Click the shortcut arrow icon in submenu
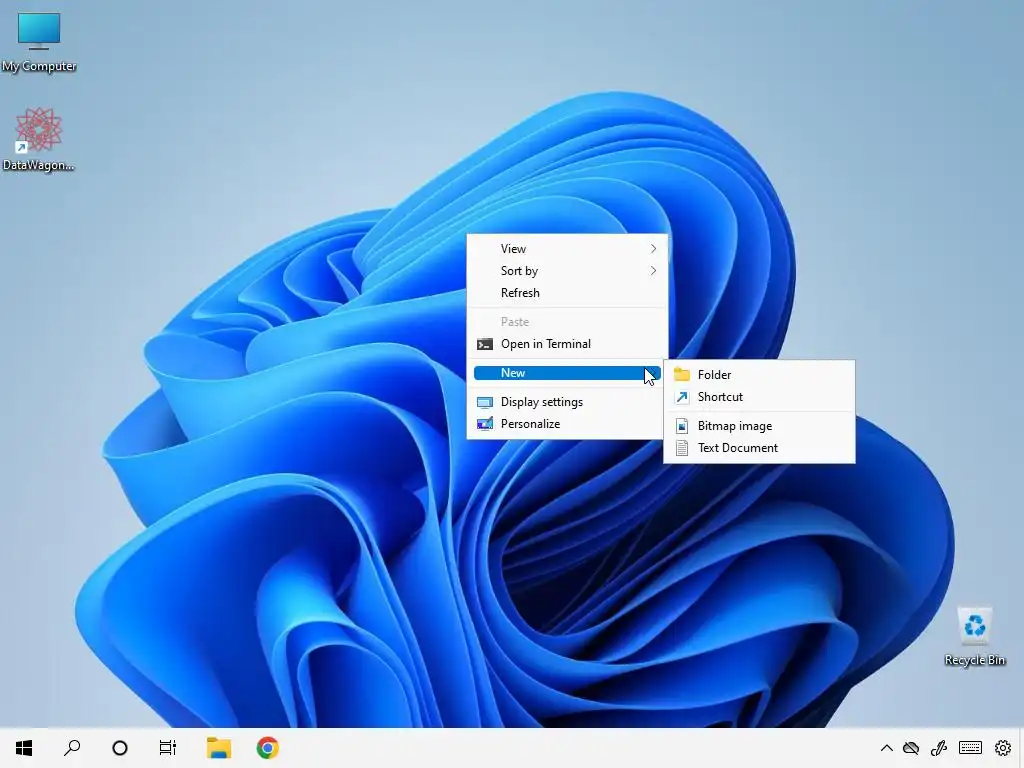 tap(682, 397)
